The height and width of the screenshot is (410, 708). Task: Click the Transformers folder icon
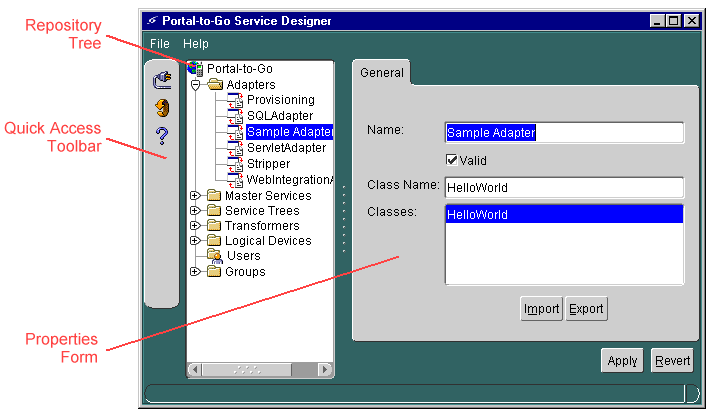pyautogui.click(x=214, y=225)
